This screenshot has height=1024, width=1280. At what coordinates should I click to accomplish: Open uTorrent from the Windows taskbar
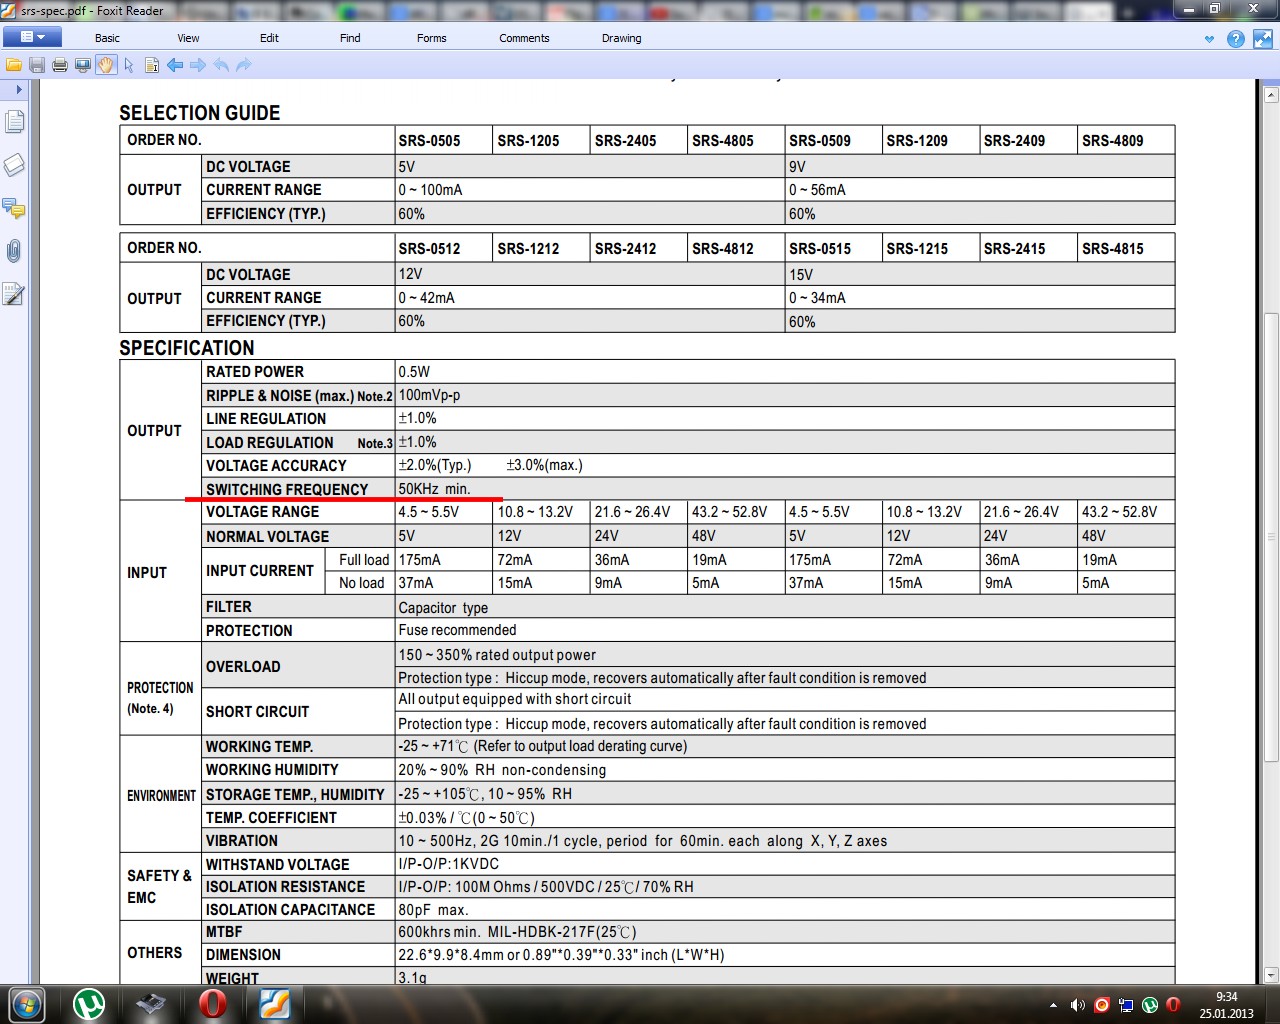click(x=89, y=1004)
